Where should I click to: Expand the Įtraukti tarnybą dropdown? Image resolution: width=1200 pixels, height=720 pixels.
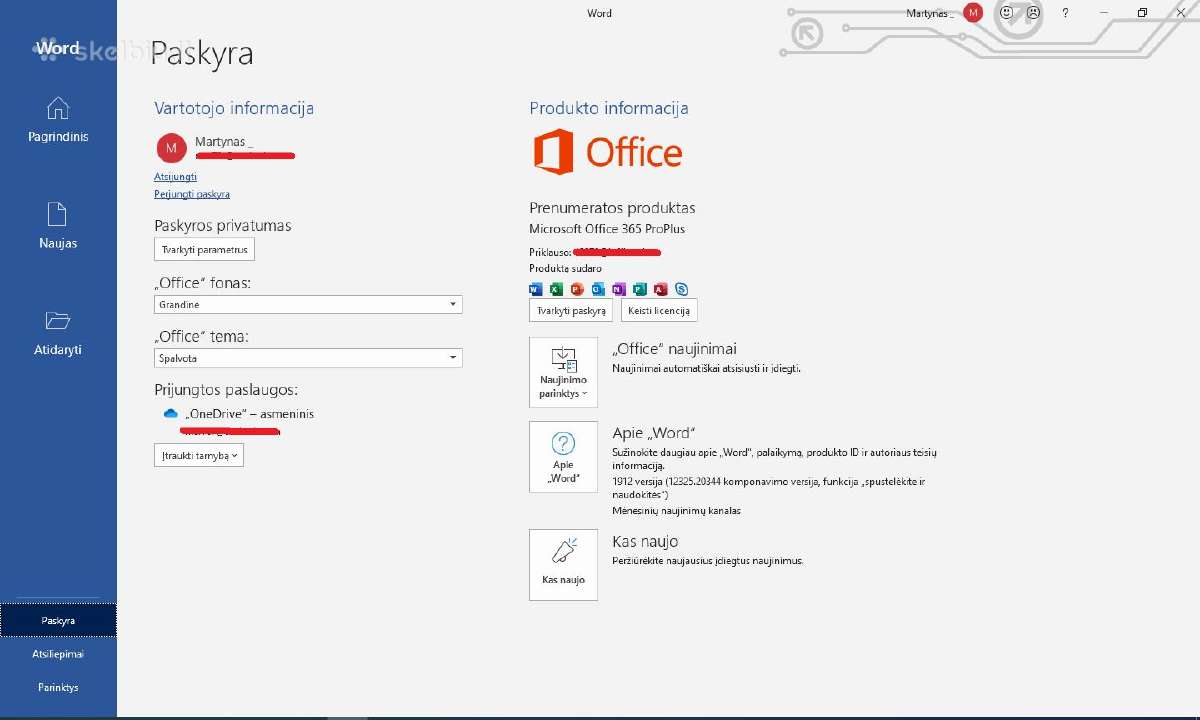pos(199,456)
